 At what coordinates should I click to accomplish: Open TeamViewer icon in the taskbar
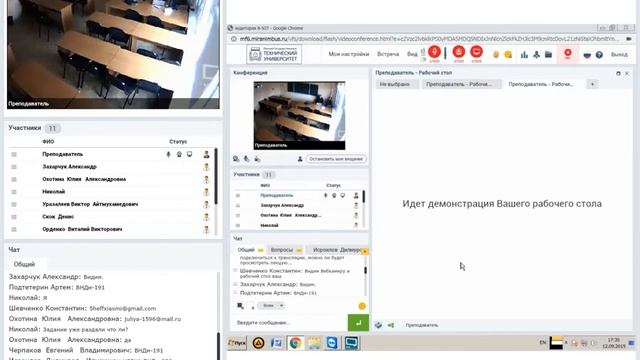pyautogui.click(x=332, y=343)
